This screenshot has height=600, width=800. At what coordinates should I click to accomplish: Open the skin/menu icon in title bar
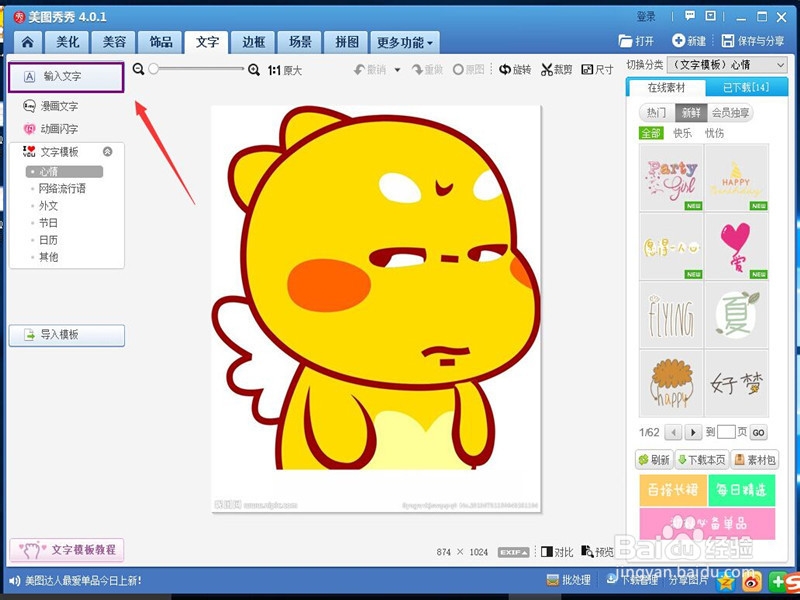pos(710,16)
